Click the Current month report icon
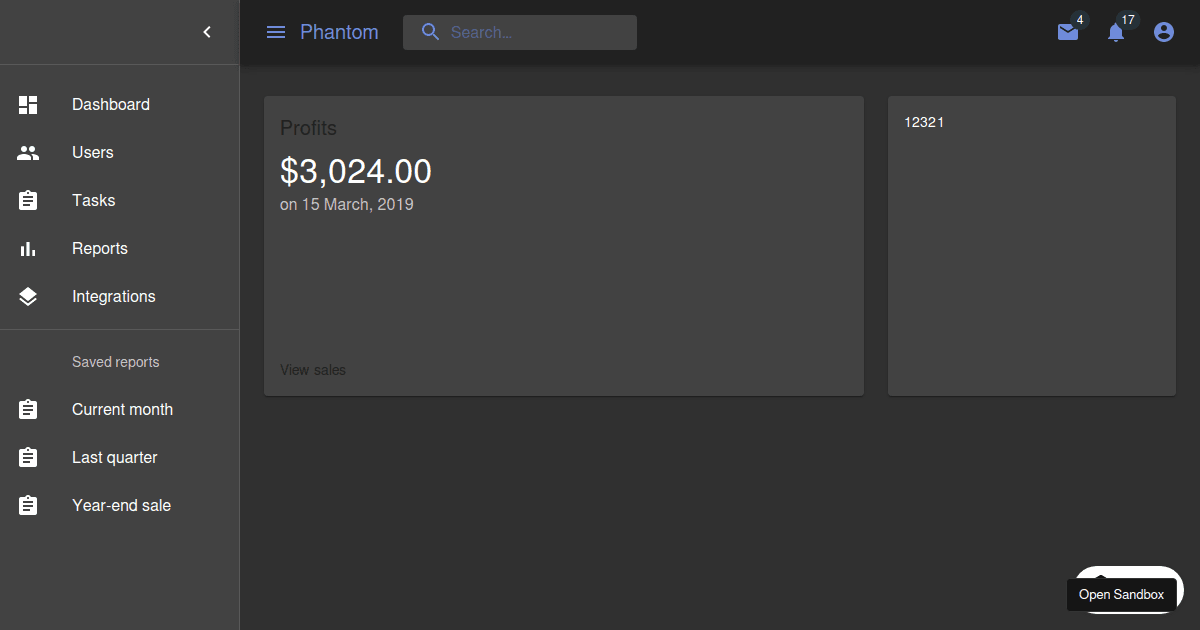The height and width of the screenshot is (630, 1200). coord(27,409)
